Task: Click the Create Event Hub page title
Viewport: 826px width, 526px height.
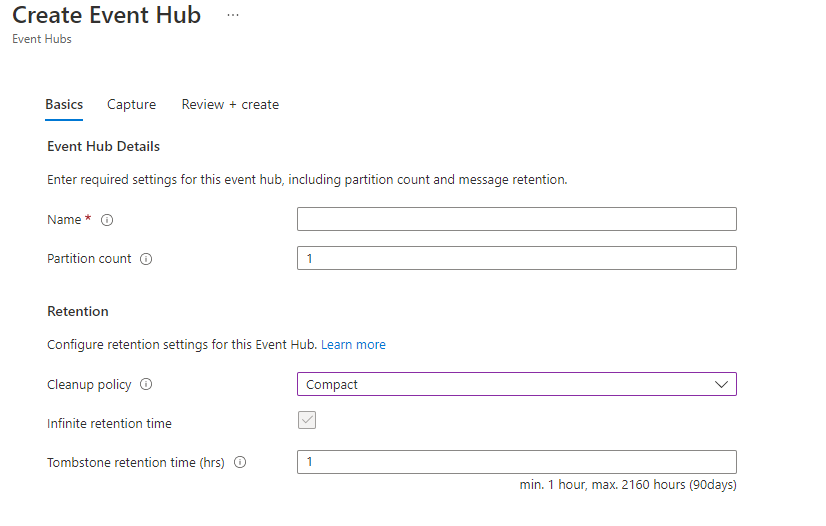Action: (x=106, y=15)
